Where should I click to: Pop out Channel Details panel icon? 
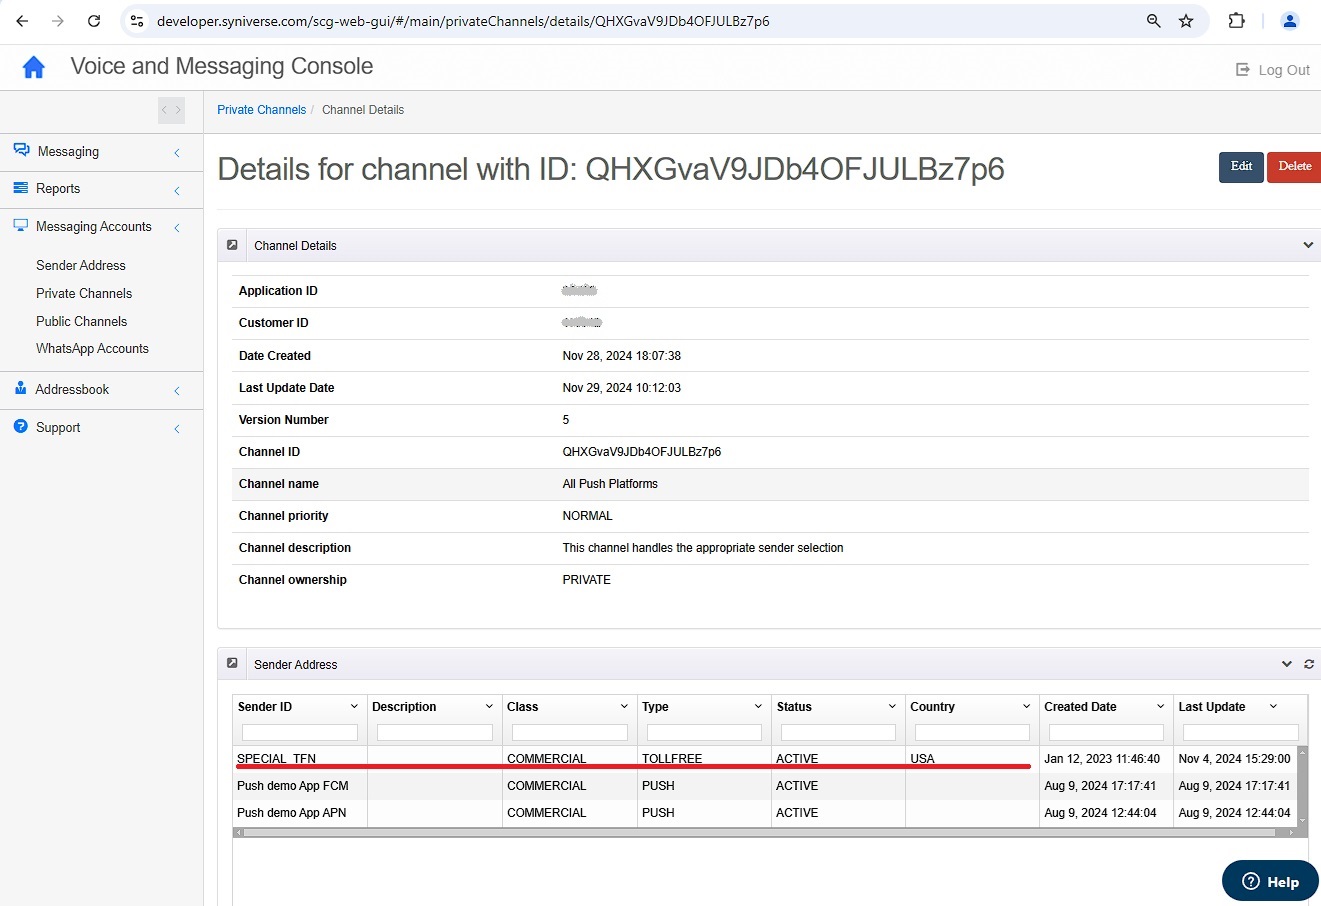232,244
